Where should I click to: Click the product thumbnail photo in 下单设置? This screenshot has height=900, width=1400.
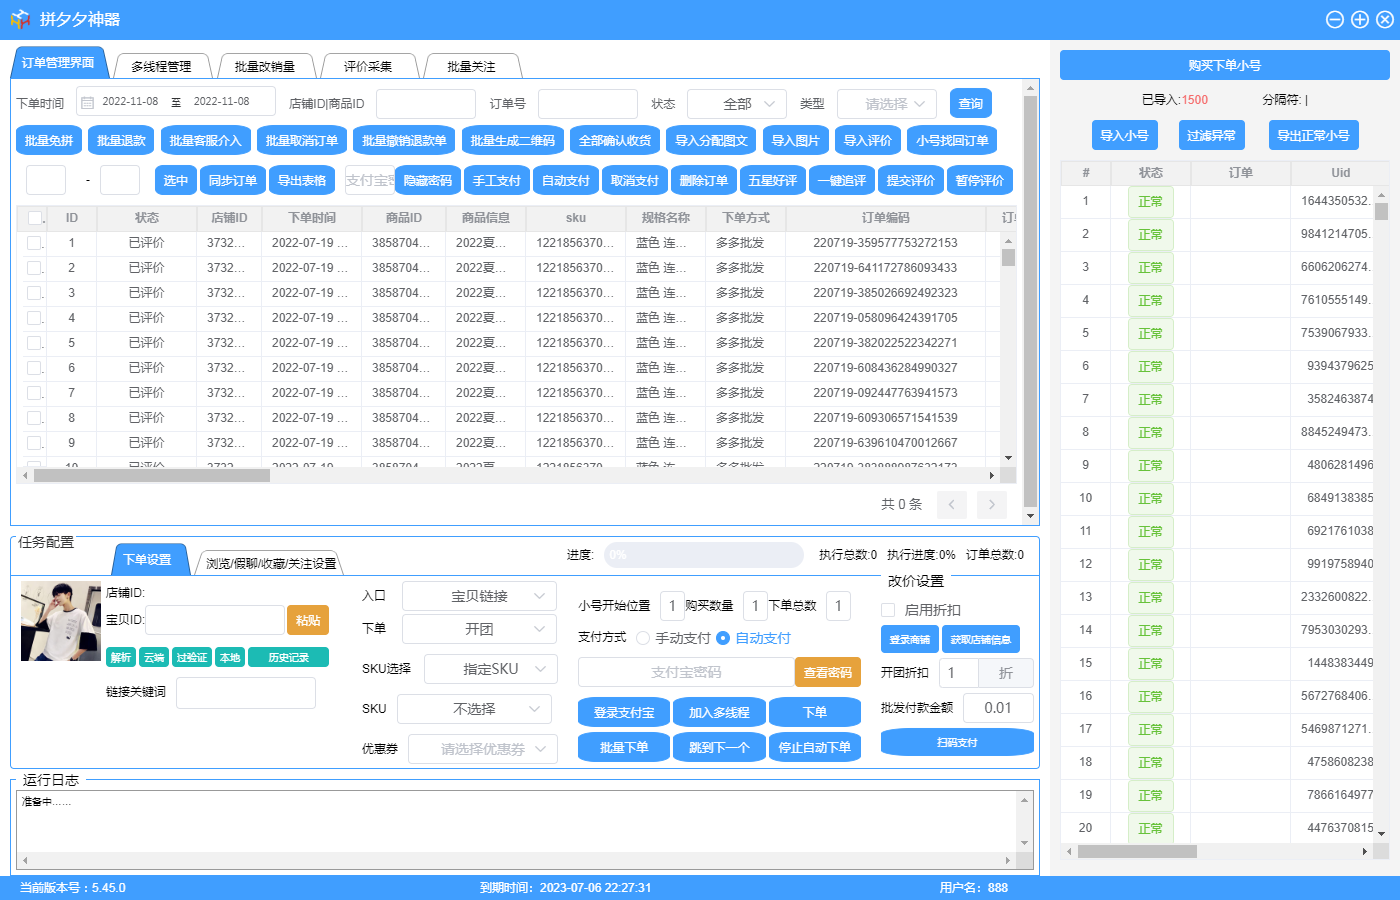(61, 621)
